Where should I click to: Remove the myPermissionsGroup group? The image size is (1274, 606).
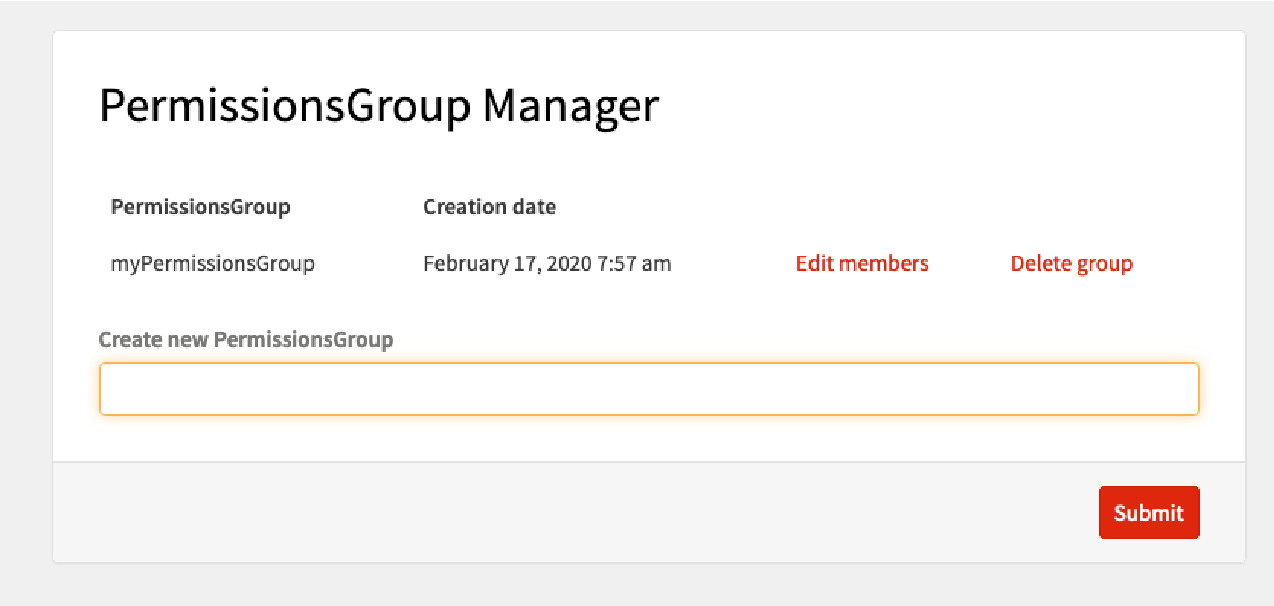[x=1071, y=264]
